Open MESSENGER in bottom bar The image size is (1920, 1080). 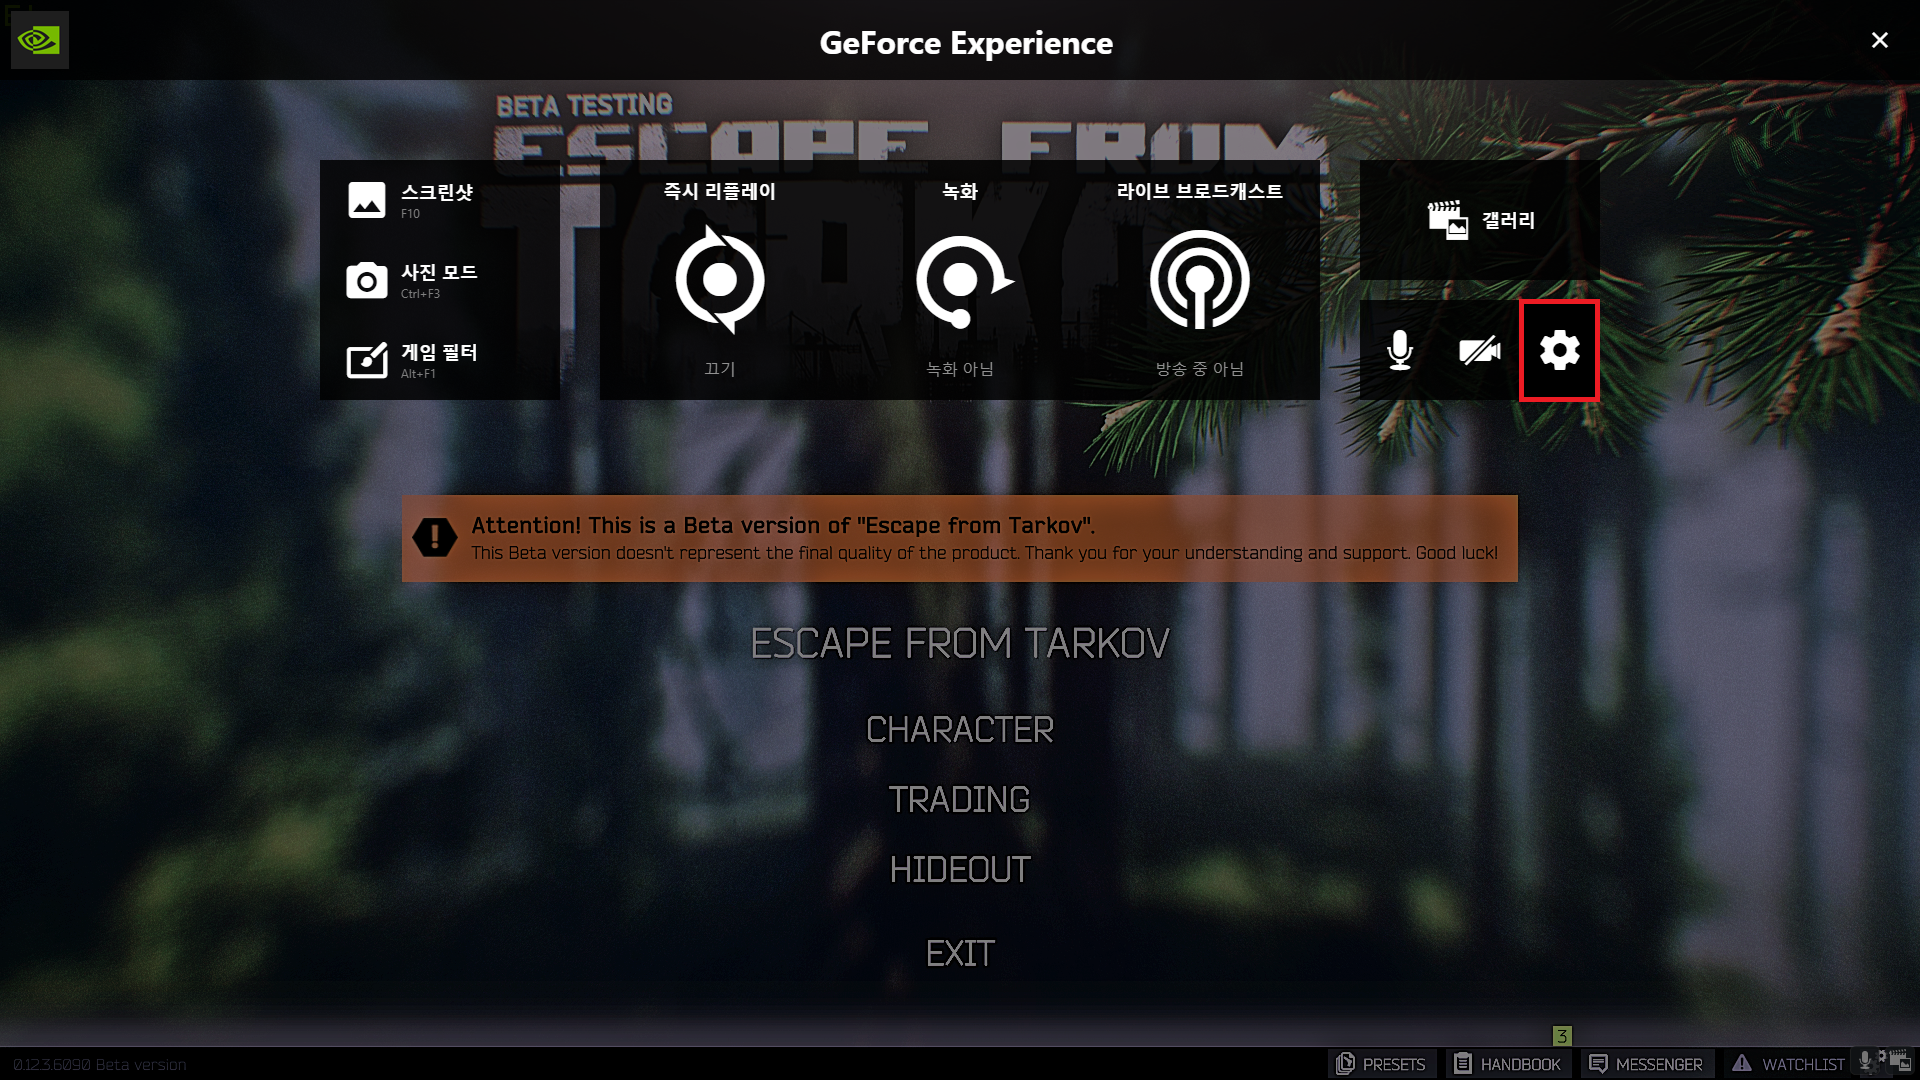(1646, 1064)
